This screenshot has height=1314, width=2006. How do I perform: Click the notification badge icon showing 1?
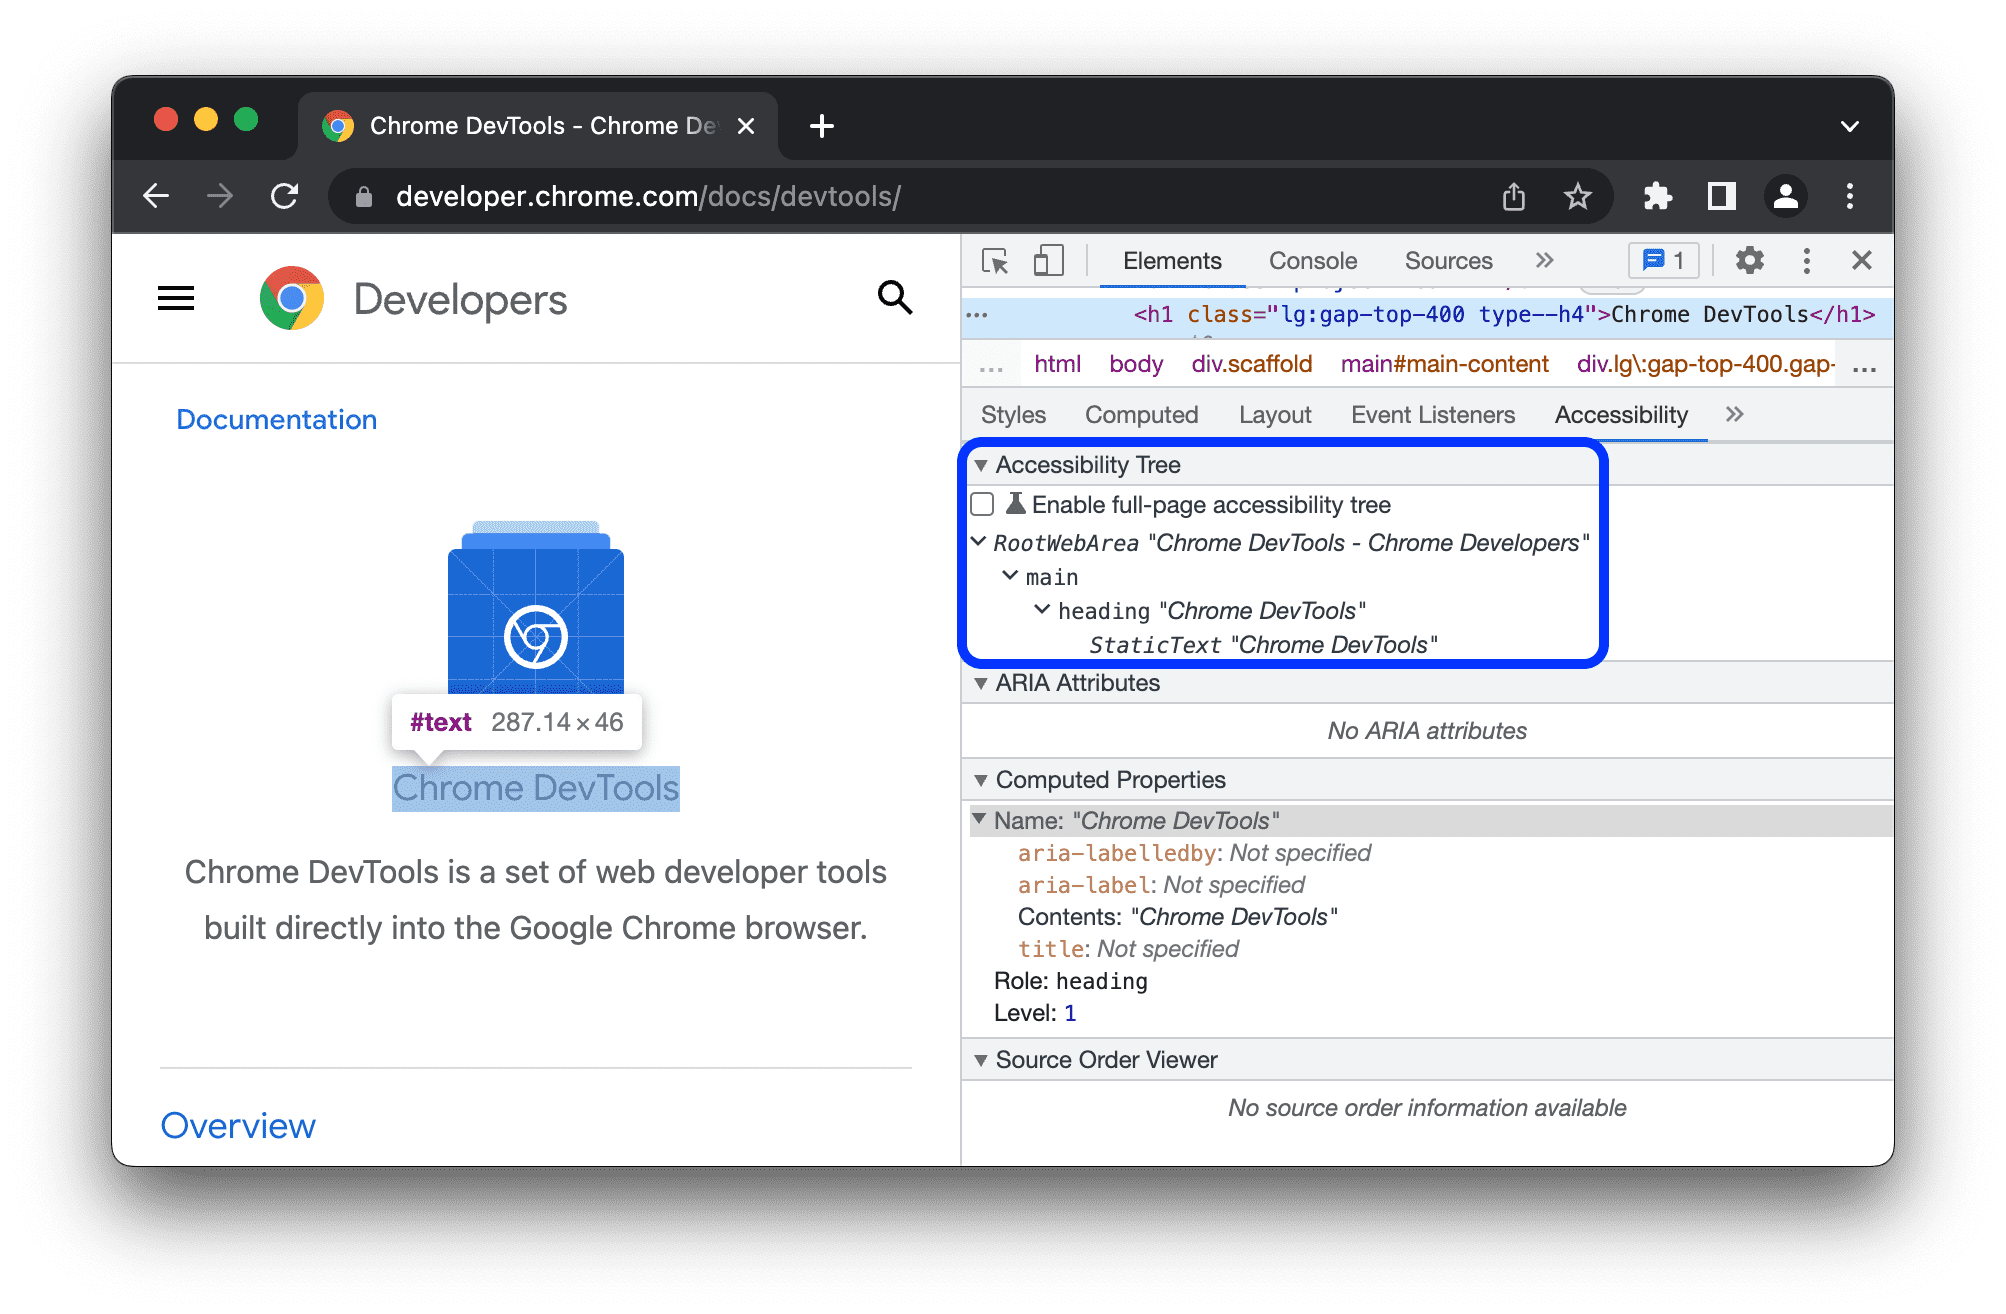pyautogui.click(x=1658, y=261)
